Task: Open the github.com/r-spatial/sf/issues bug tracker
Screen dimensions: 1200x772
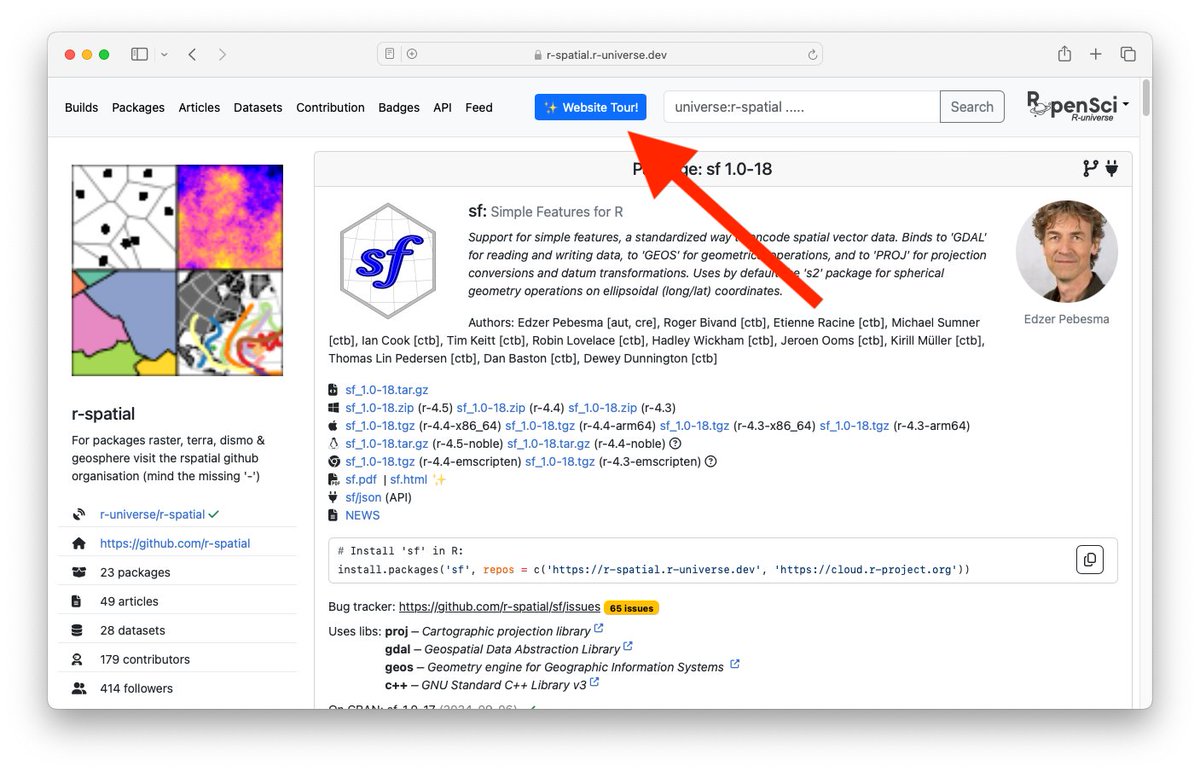Action: [x=499, y=606]
